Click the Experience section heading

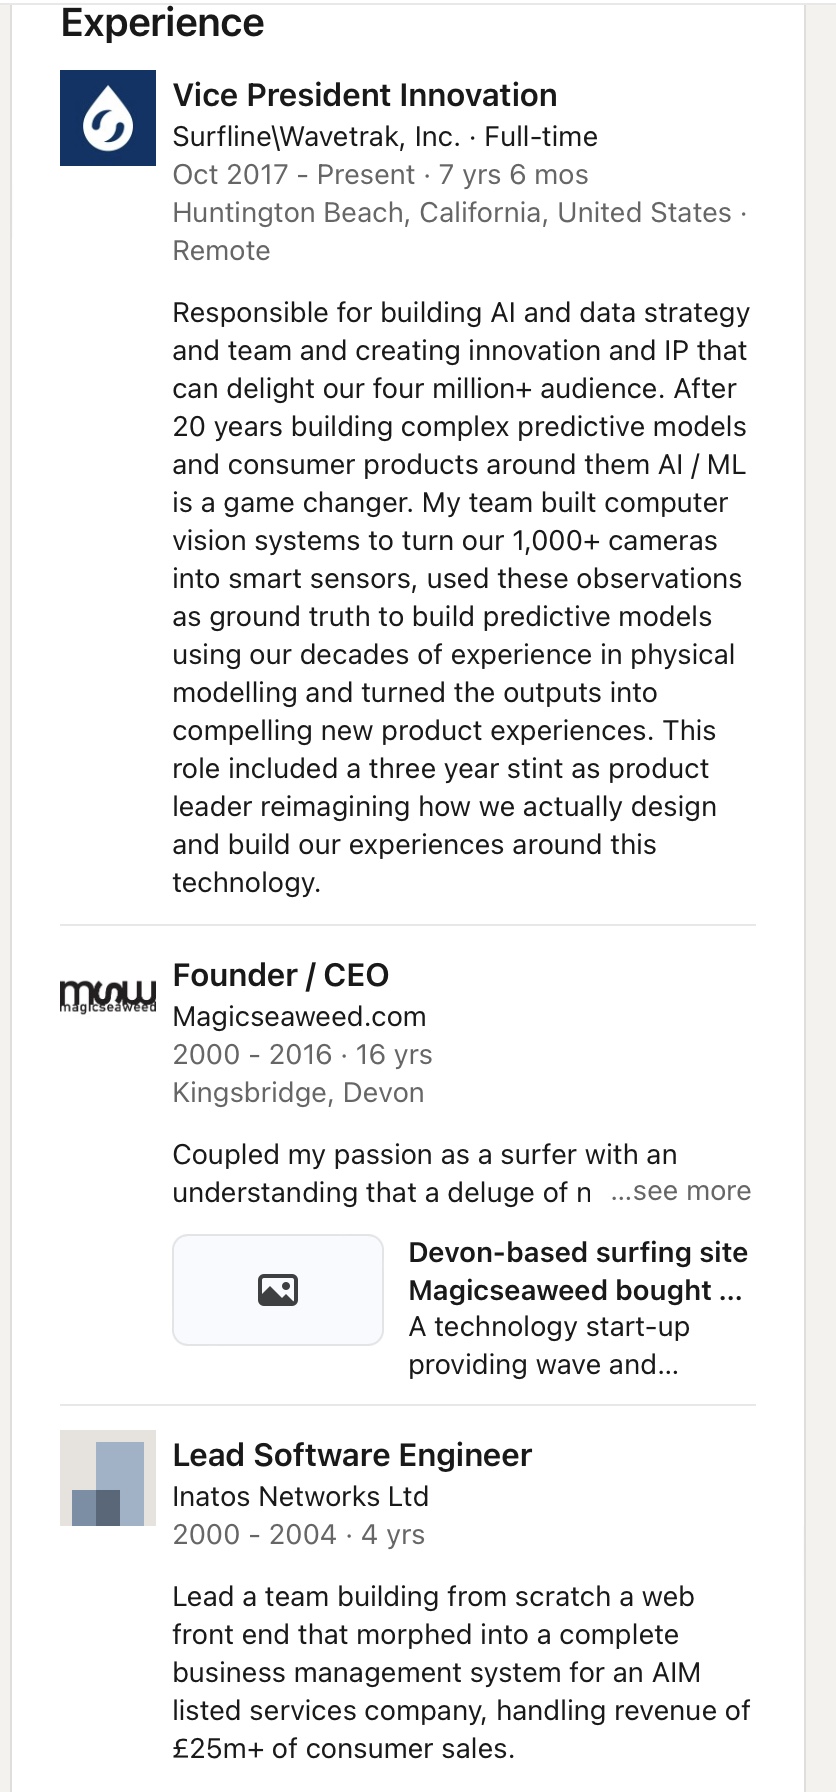pyautogui.click(x=163, y=23)
